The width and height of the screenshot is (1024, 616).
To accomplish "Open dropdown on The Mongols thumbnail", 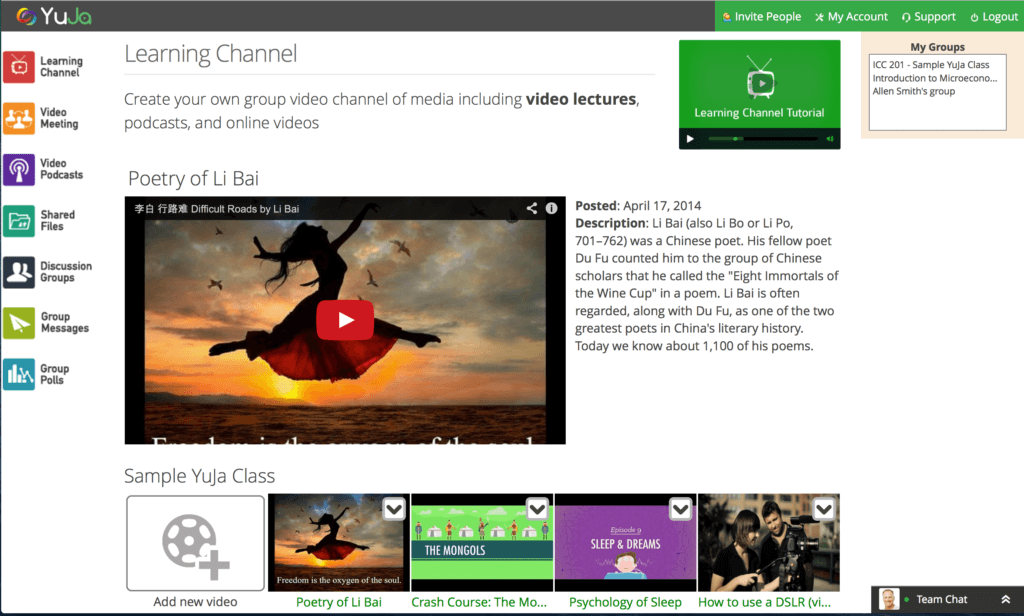I will (x=537, y=509).
